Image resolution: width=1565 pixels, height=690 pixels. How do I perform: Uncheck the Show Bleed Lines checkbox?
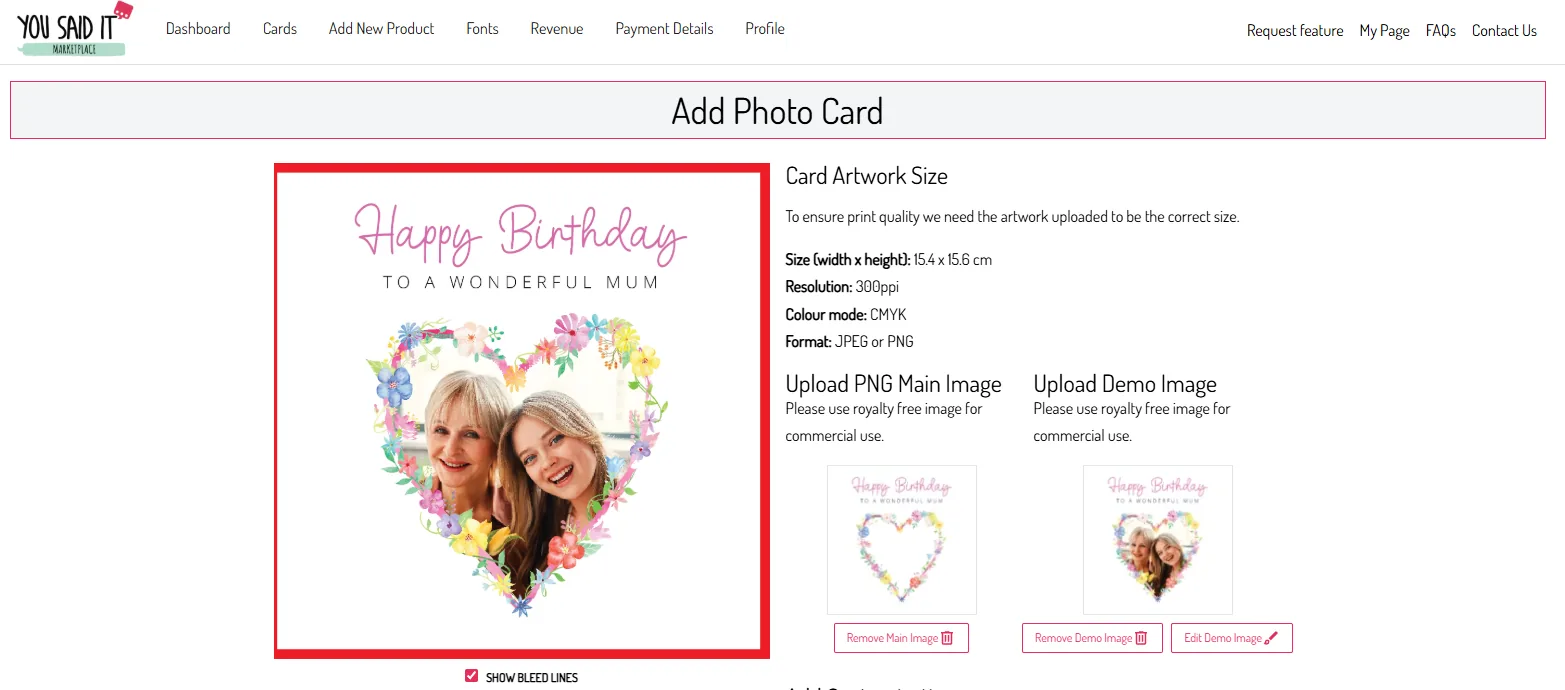[472, 676]
